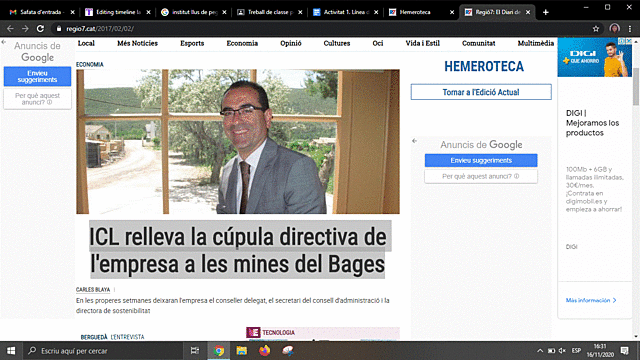Grab the page vertical scrollbar thumb
Viewport: 640px width, 360px height.
636,87
